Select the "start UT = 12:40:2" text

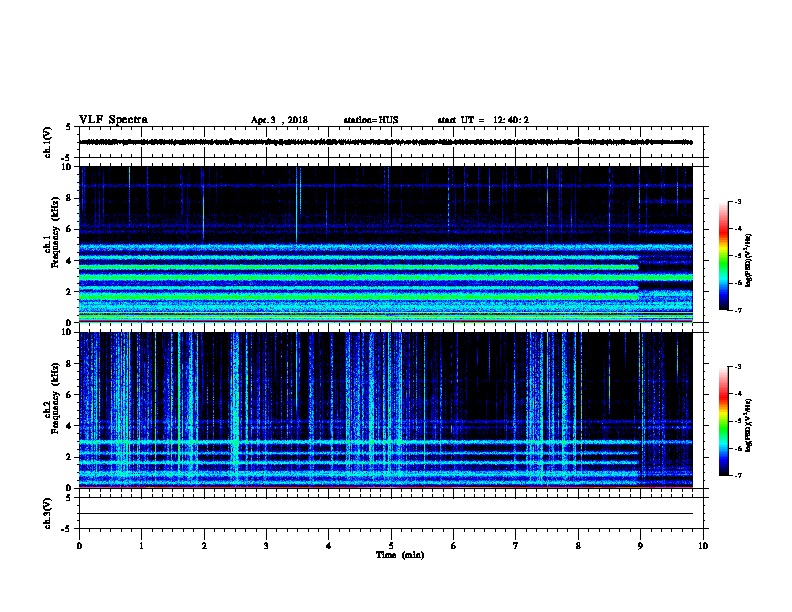click(x=483, y=120)
